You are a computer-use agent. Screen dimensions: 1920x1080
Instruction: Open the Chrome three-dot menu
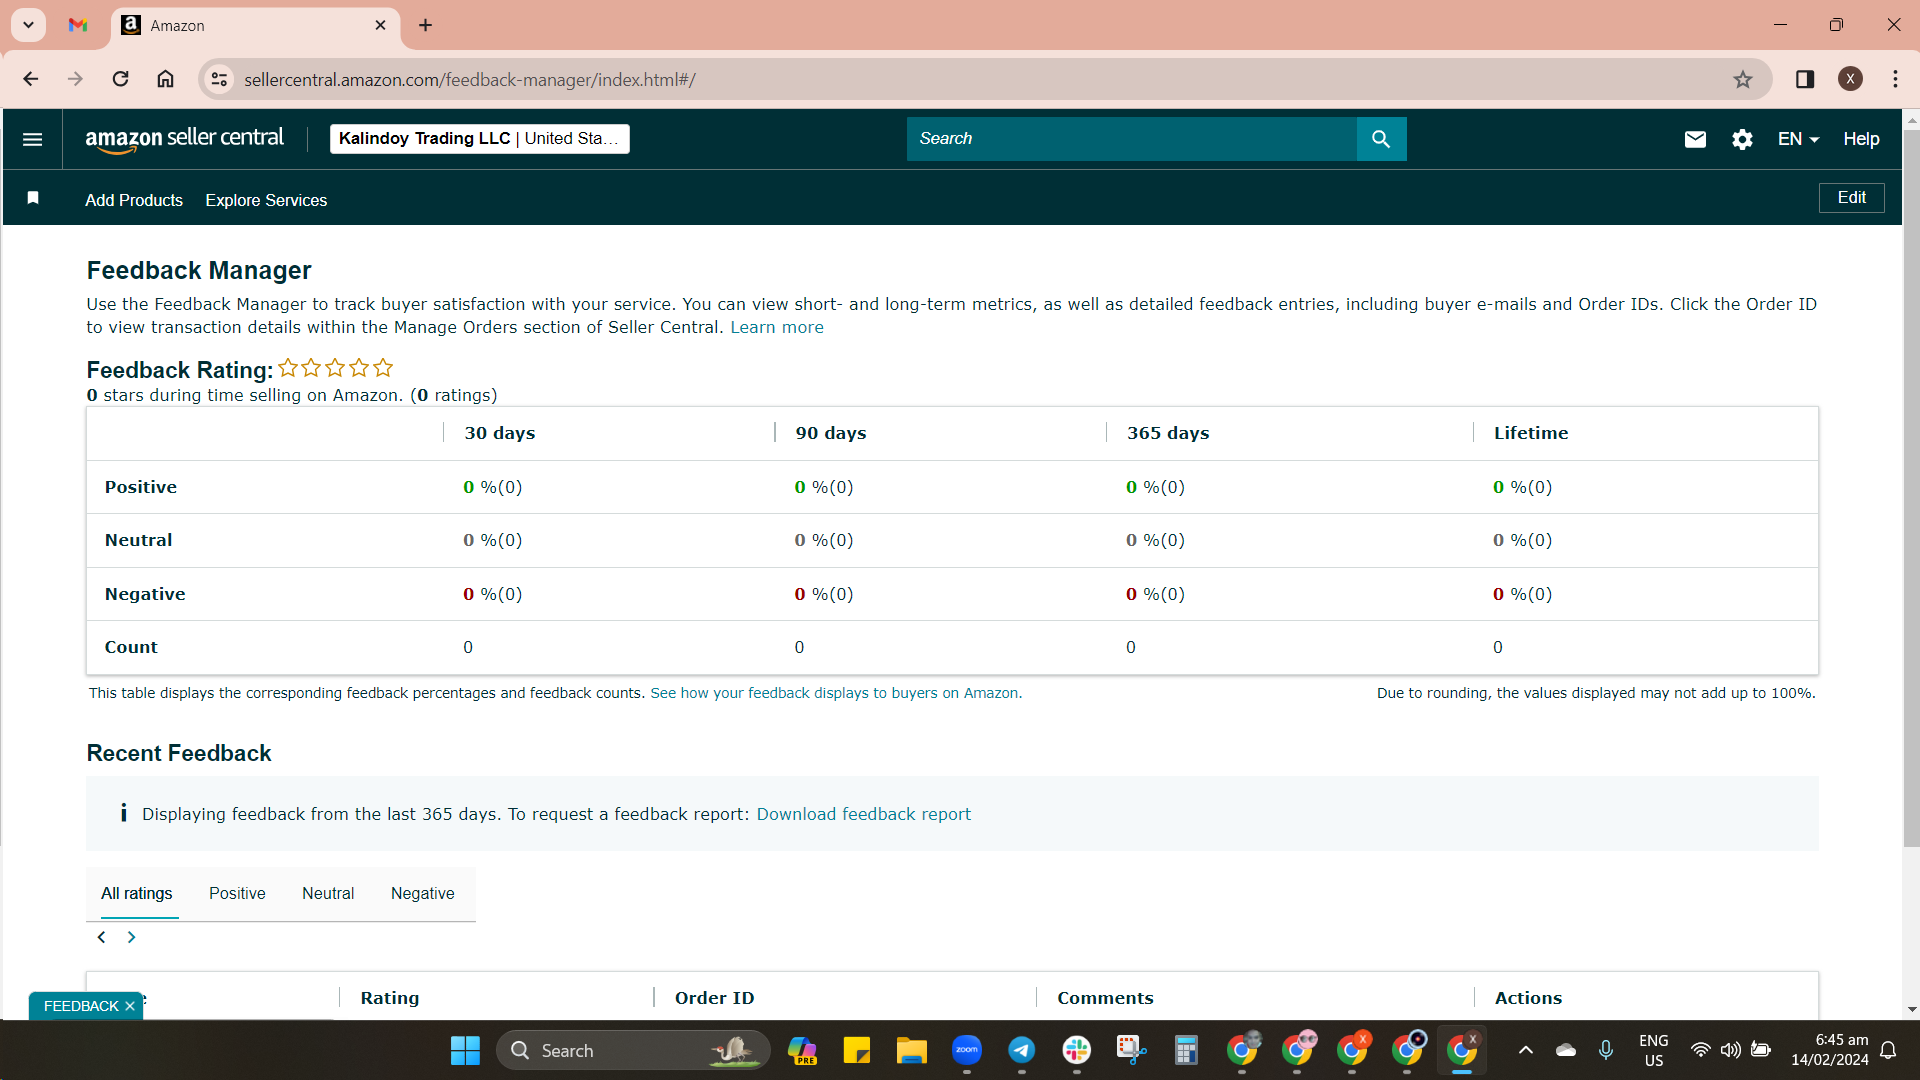tap(1895, 79)
